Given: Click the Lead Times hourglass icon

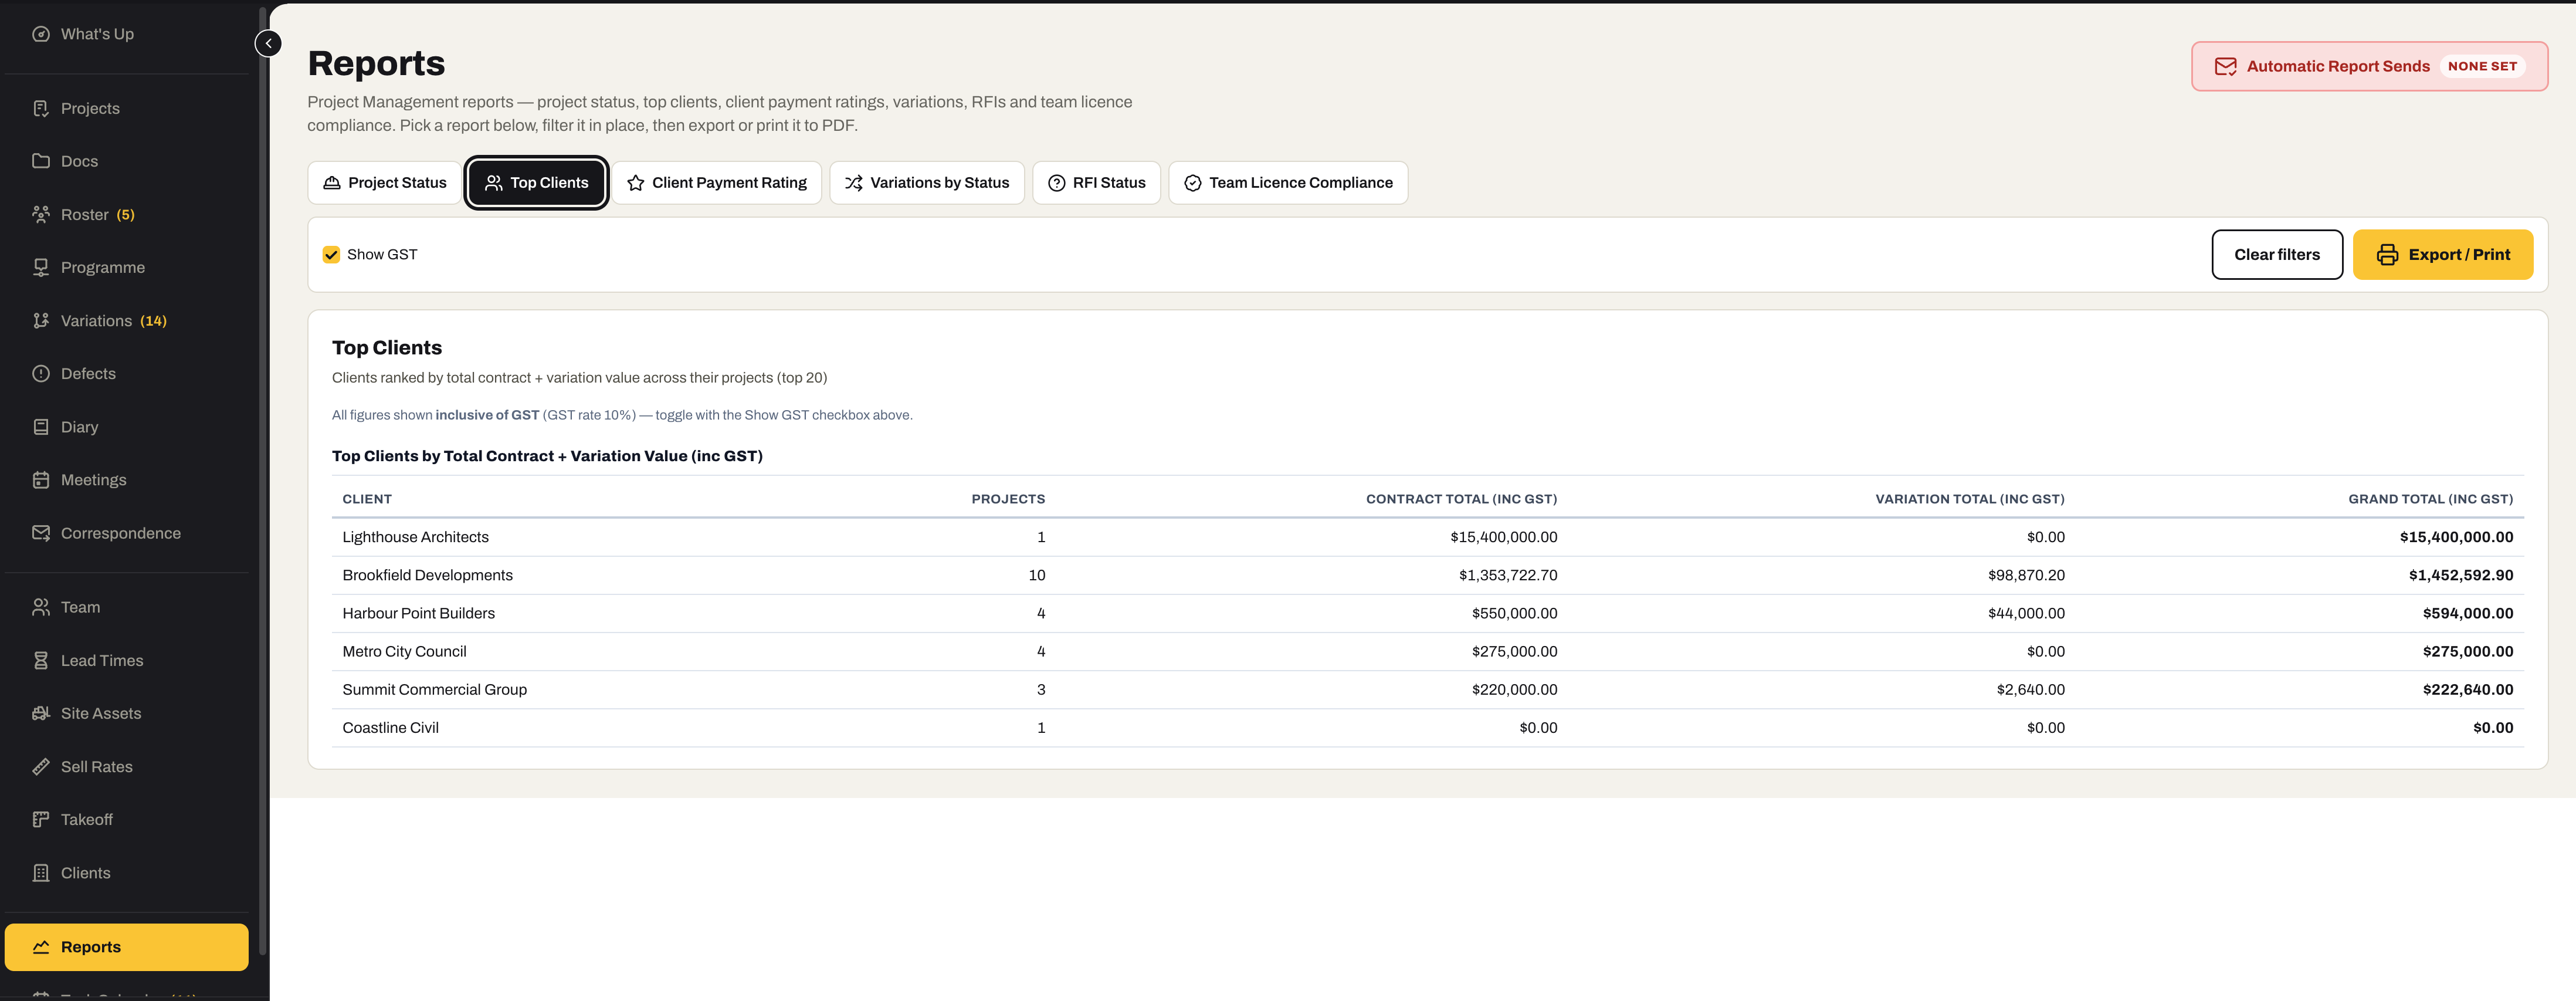Looking at the screenshot, I should (41, 660).
